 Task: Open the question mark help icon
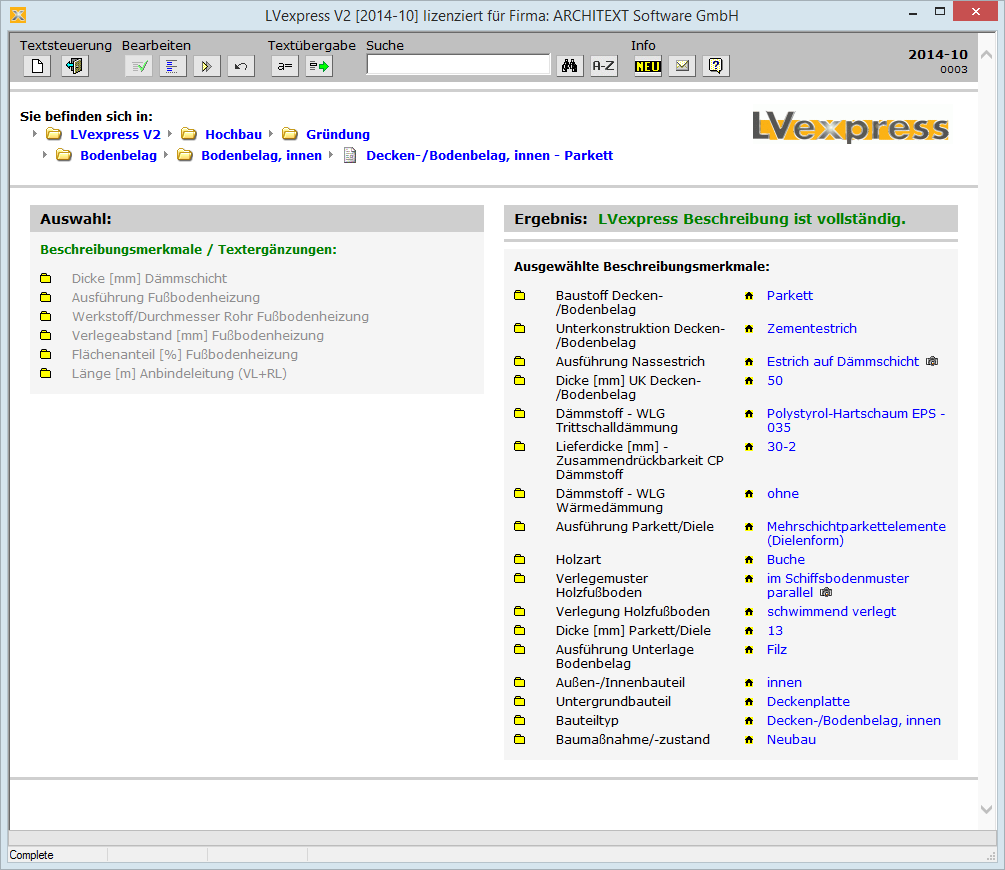tap(716, 66)
